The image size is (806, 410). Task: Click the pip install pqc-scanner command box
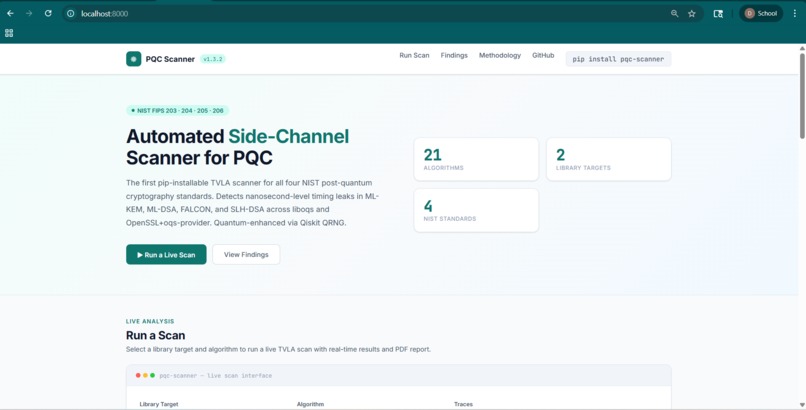point(618,59)
